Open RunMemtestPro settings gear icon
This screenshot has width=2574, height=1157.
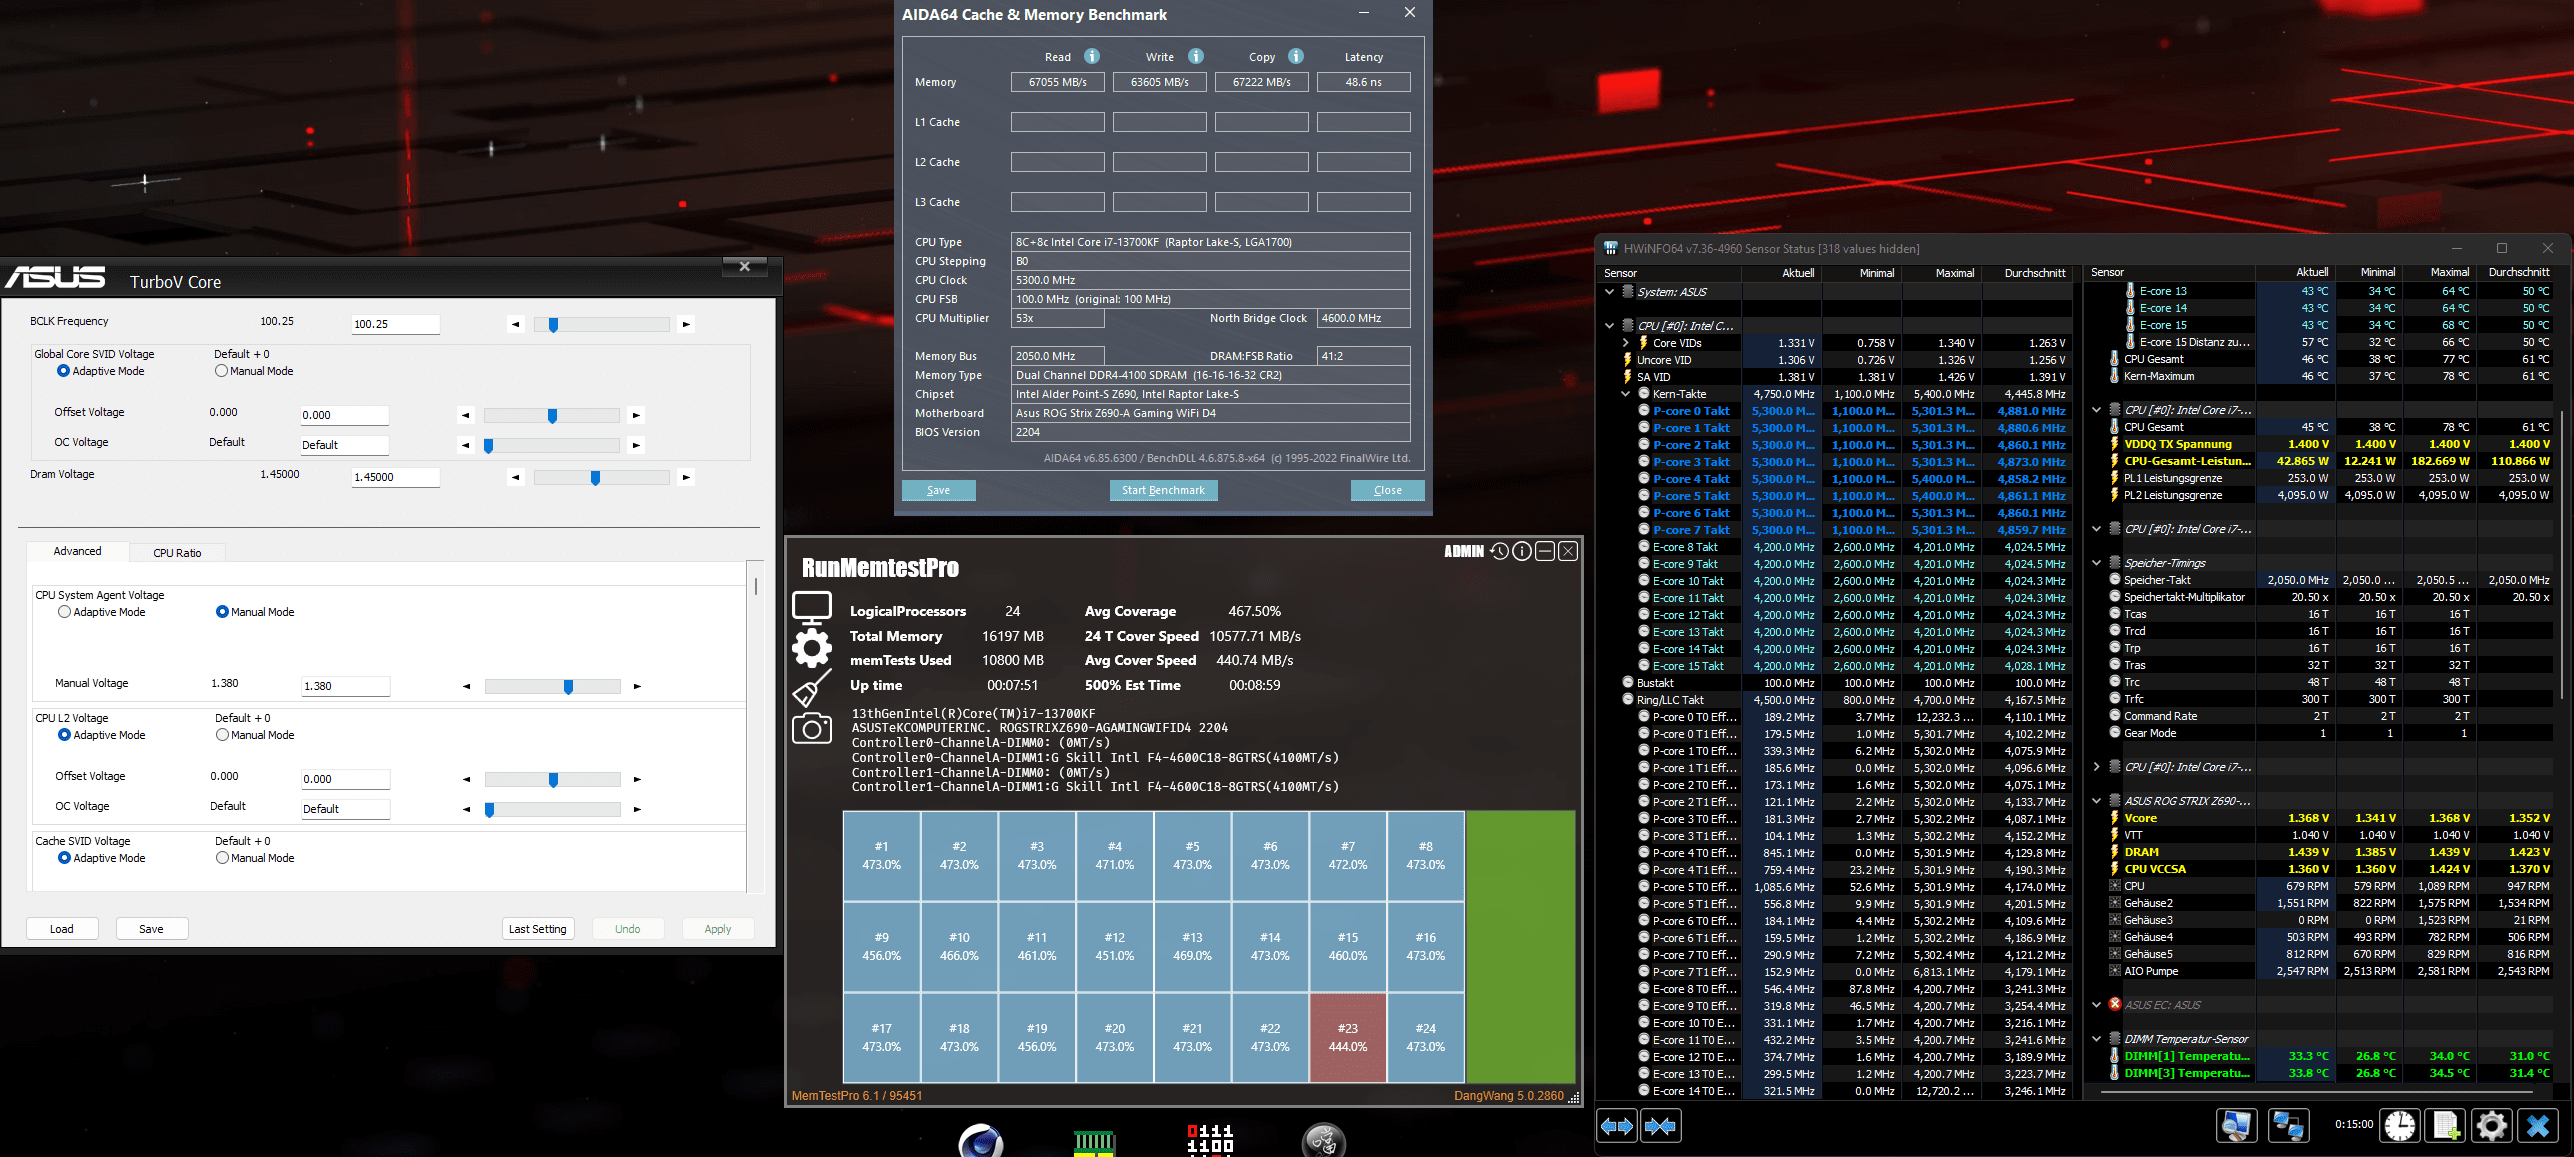[x=812, y=648]
